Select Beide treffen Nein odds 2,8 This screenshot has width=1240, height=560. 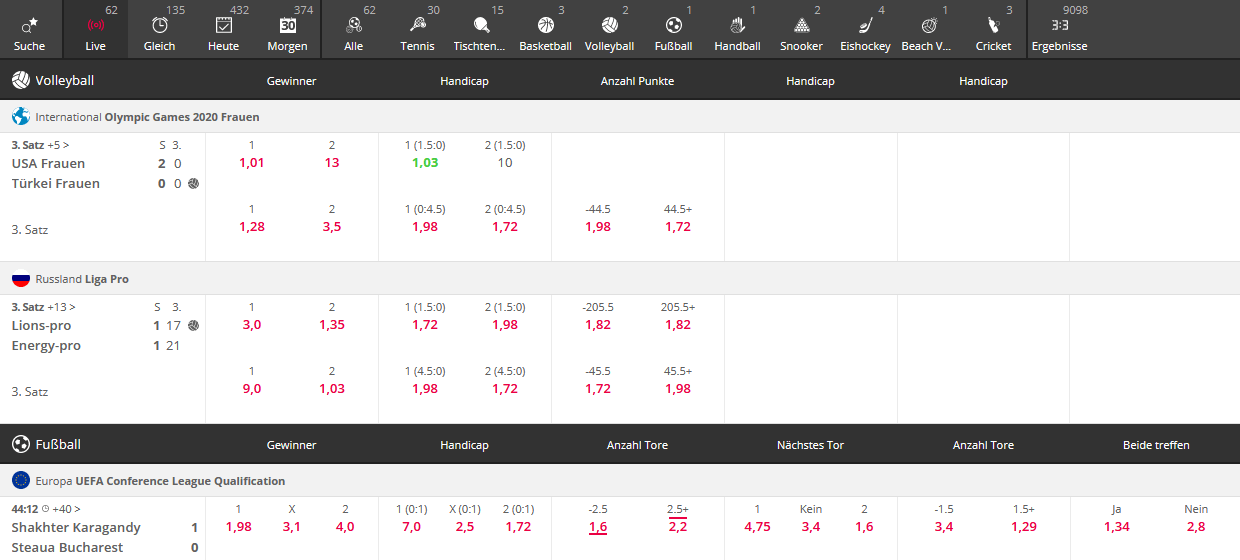pos(1196,527)
